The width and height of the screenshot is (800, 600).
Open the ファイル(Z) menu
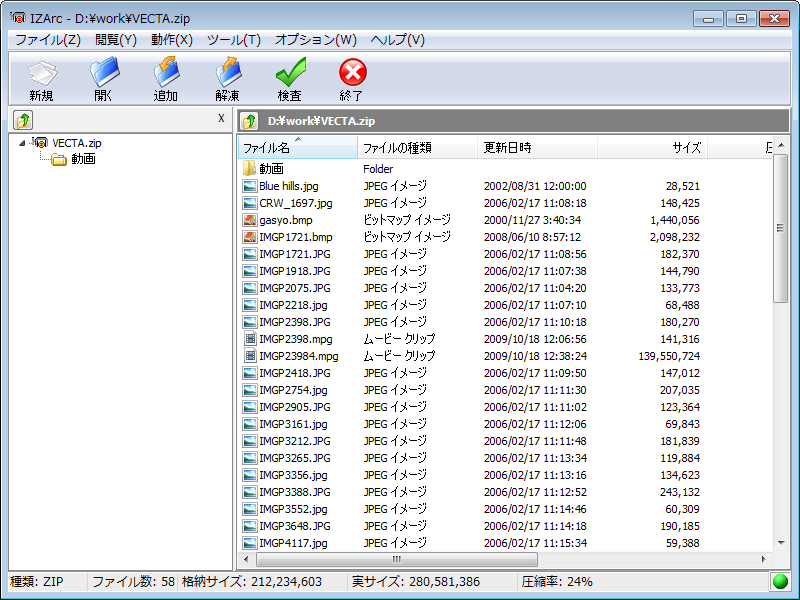tap(48, 40)
